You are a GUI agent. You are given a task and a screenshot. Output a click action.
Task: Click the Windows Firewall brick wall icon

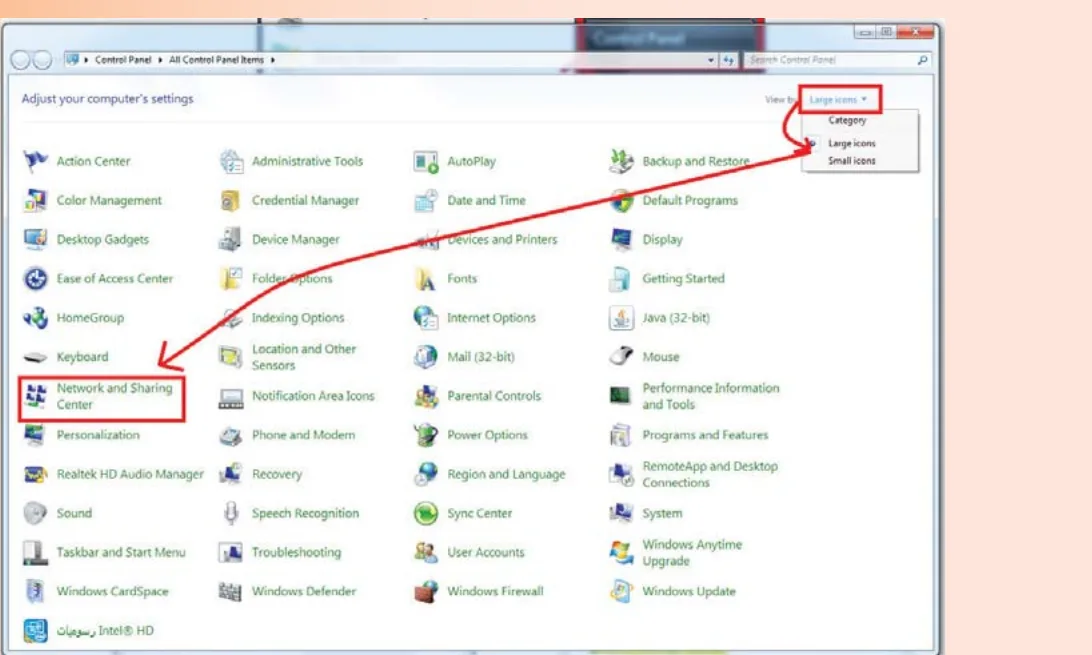(x=426, y=592)
